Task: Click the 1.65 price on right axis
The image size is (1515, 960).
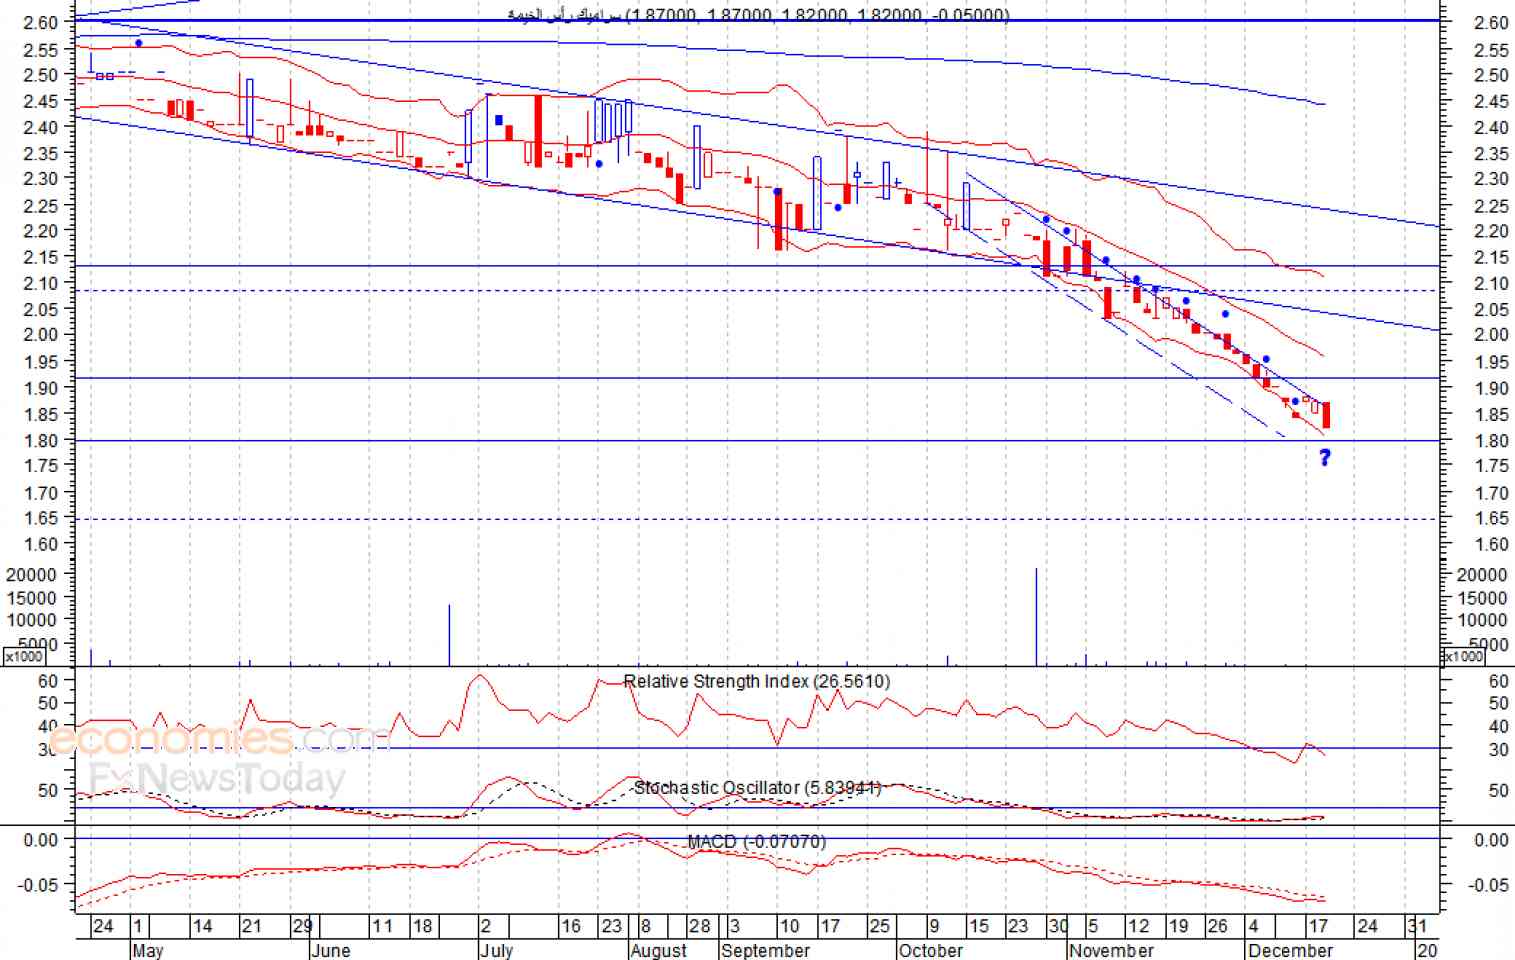Action: point(1491,518)
